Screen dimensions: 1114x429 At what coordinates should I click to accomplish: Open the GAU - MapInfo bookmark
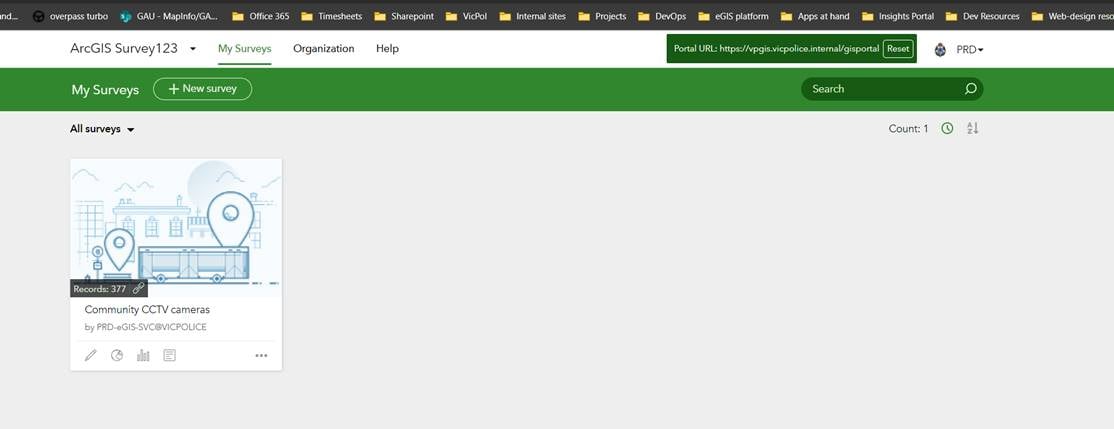click(x=169, y=16)
